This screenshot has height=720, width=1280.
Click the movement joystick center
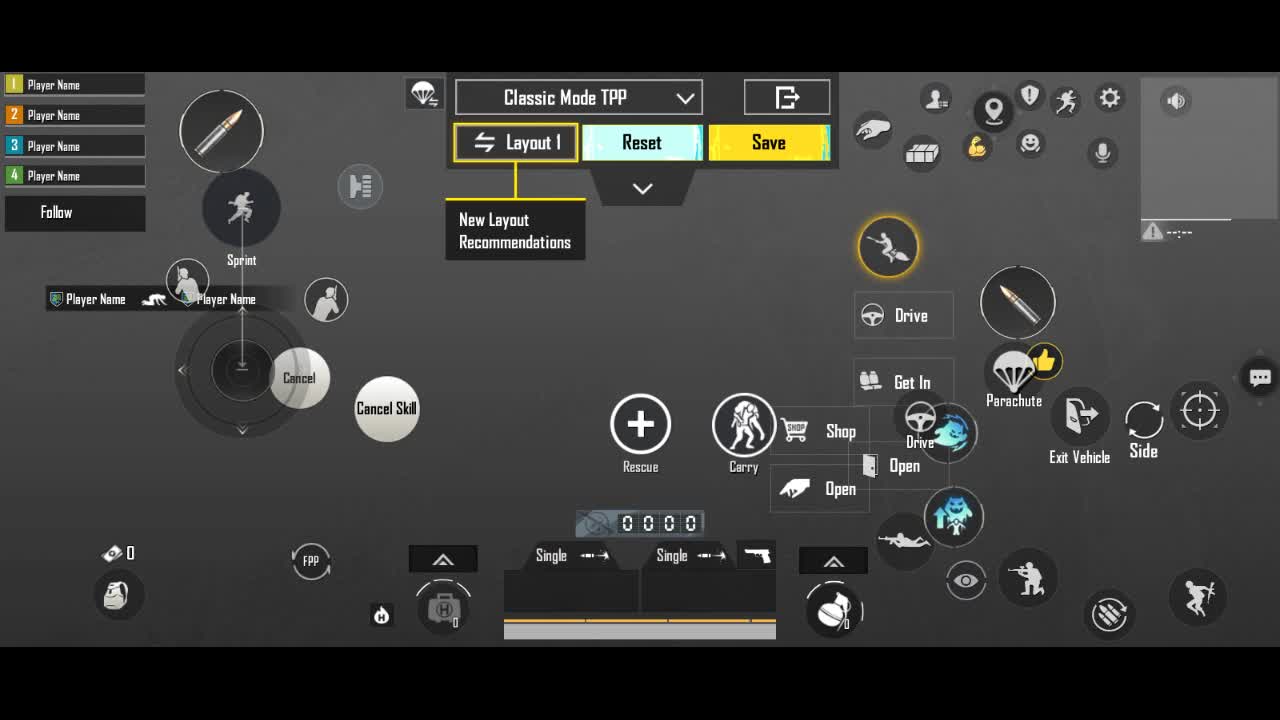pos(241,370)
